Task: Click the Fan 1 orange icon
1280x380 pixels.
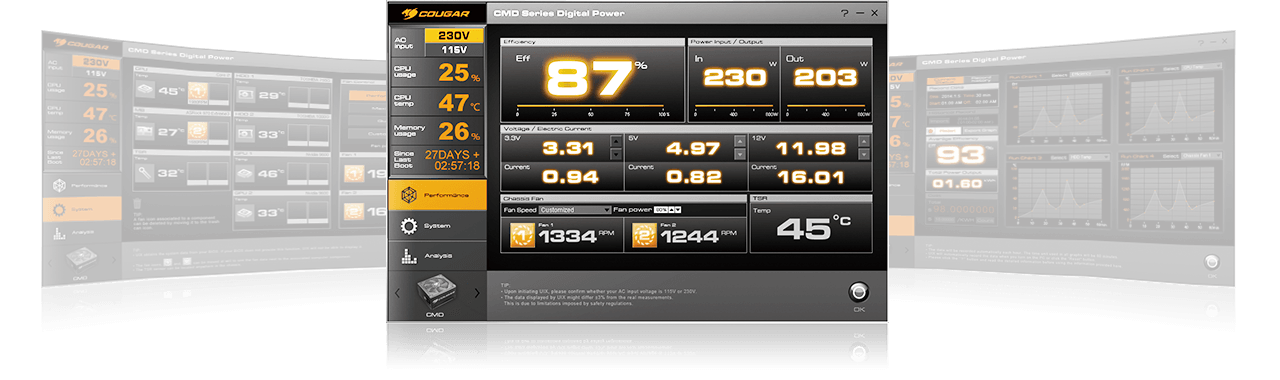Action: tap(522, 235)
